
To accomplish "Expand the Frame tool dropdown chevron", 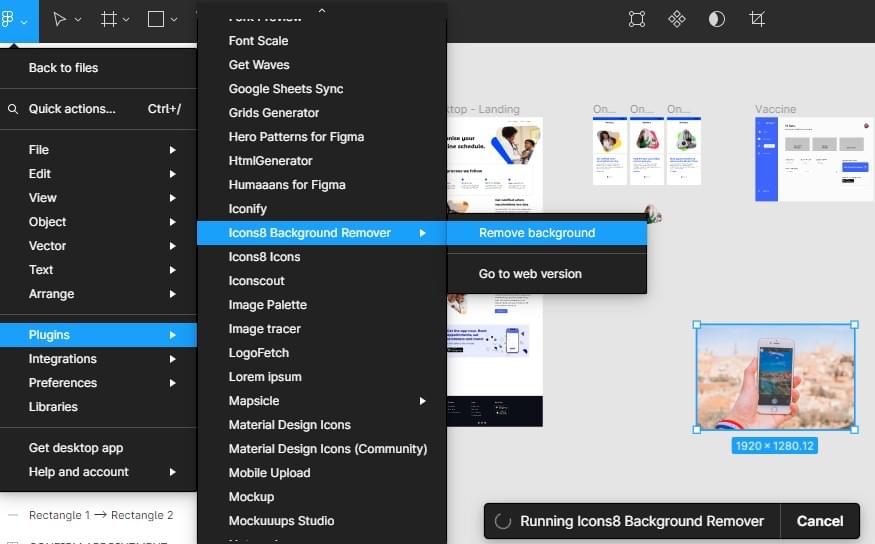I will point(126,20).
